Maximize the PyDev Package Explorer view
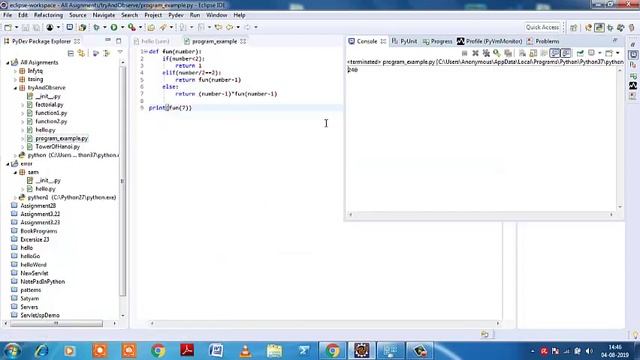Screen dimensions: 640x360 [118, 41]
